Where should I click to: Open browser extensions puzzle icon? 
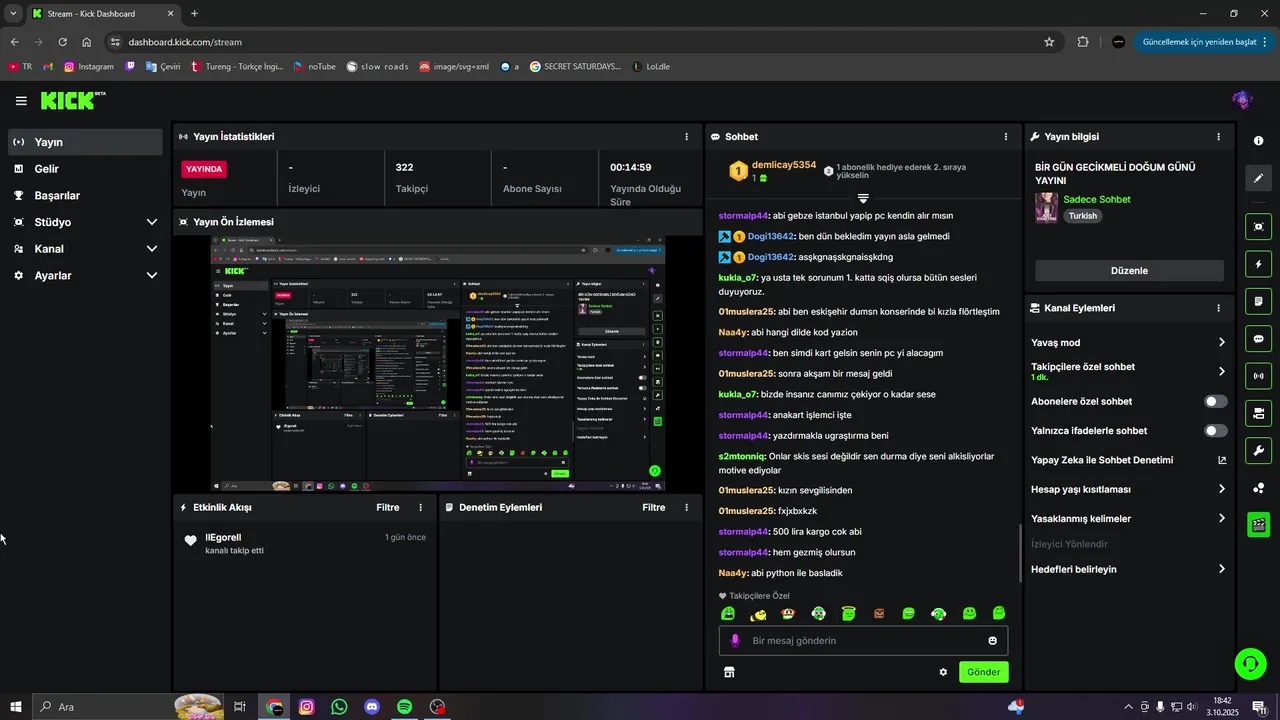[1083, 42]
